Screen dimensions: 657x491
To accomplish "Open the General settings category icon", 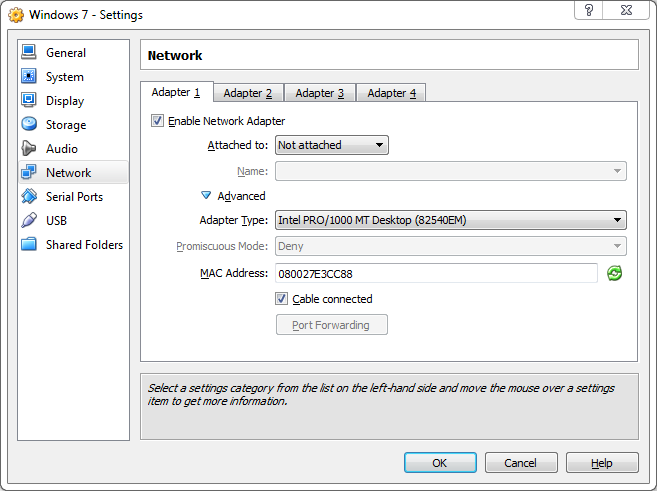I will point(29,53).
